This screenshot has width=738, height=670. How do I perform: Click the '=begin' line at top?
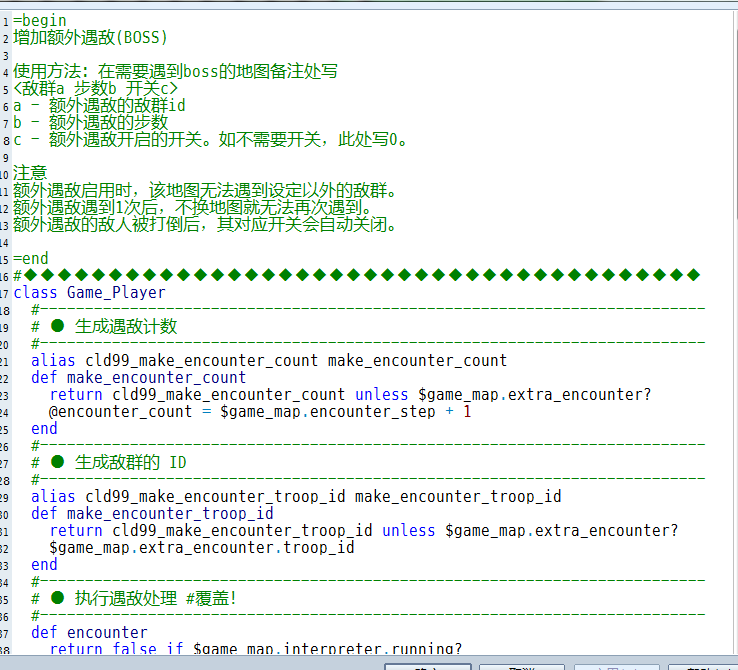(x=40, y=21)
